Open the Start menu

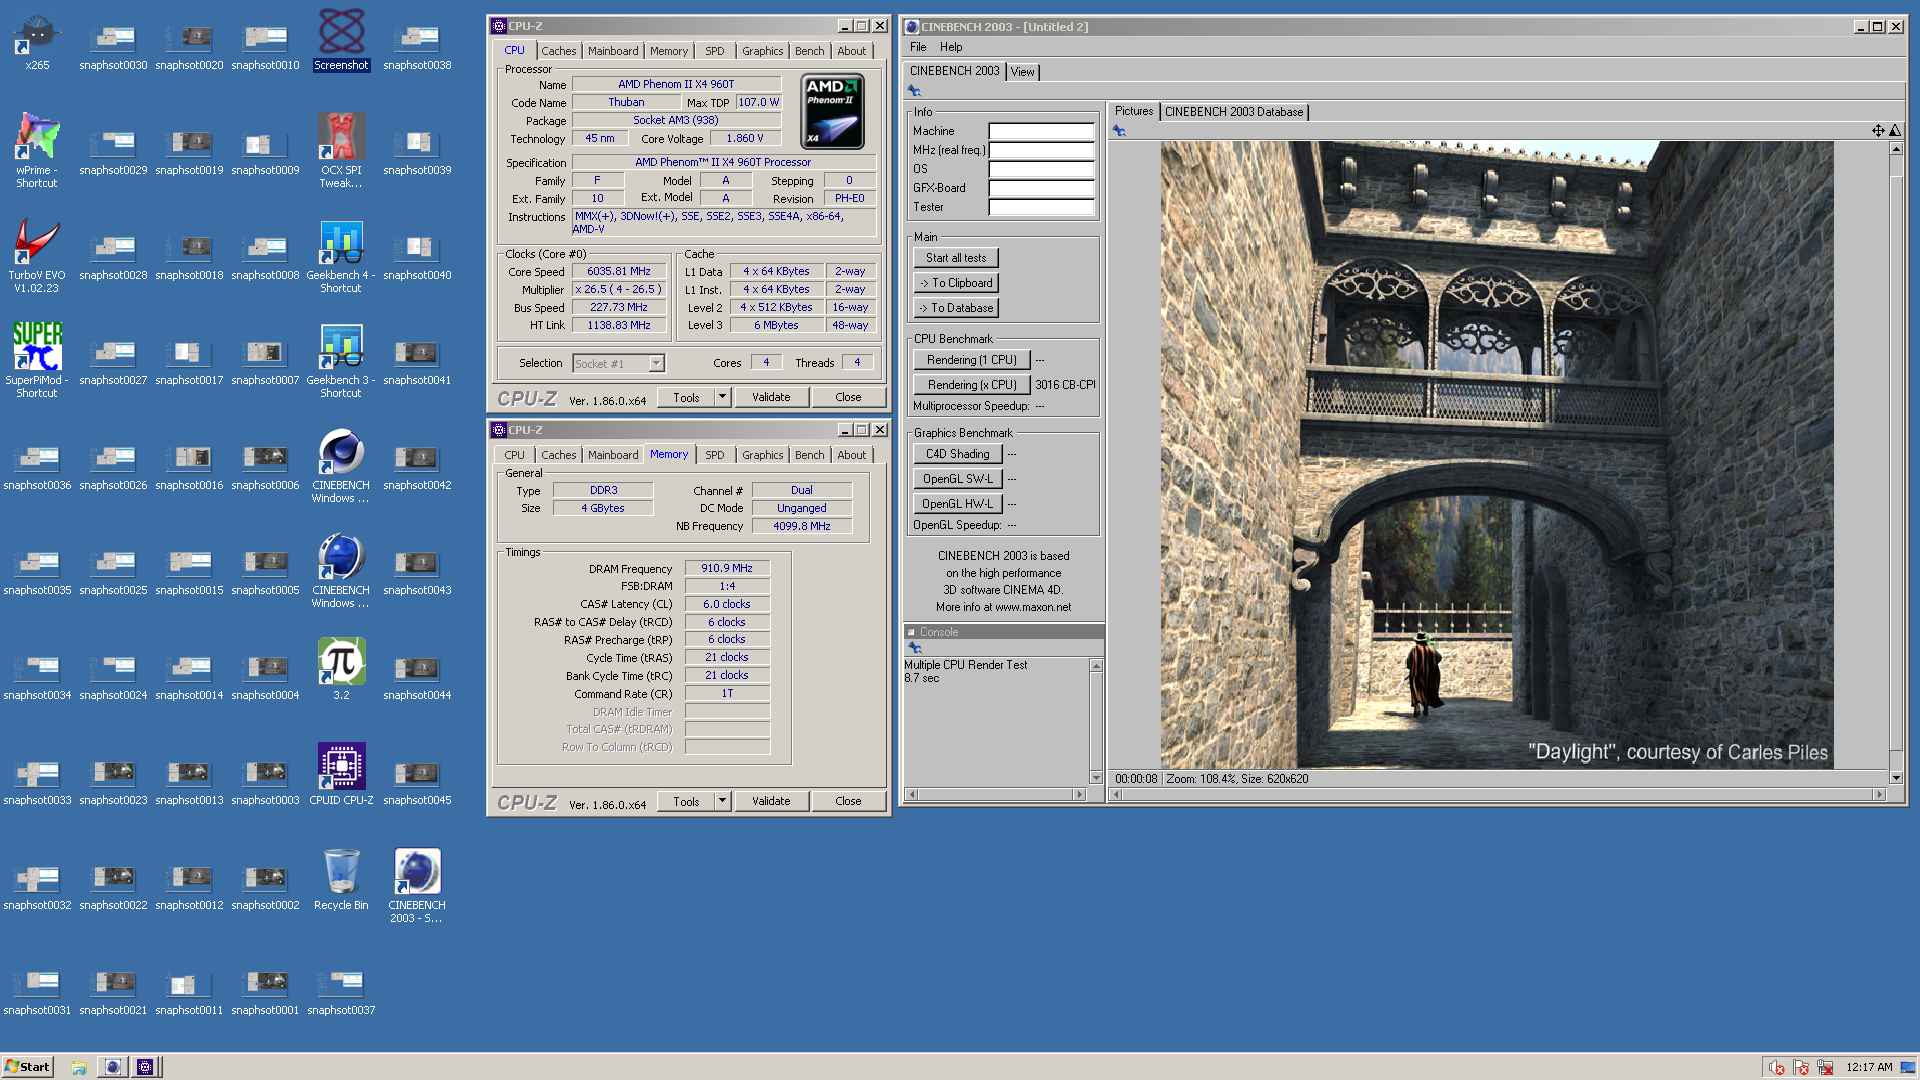(x=27, y=1067)
